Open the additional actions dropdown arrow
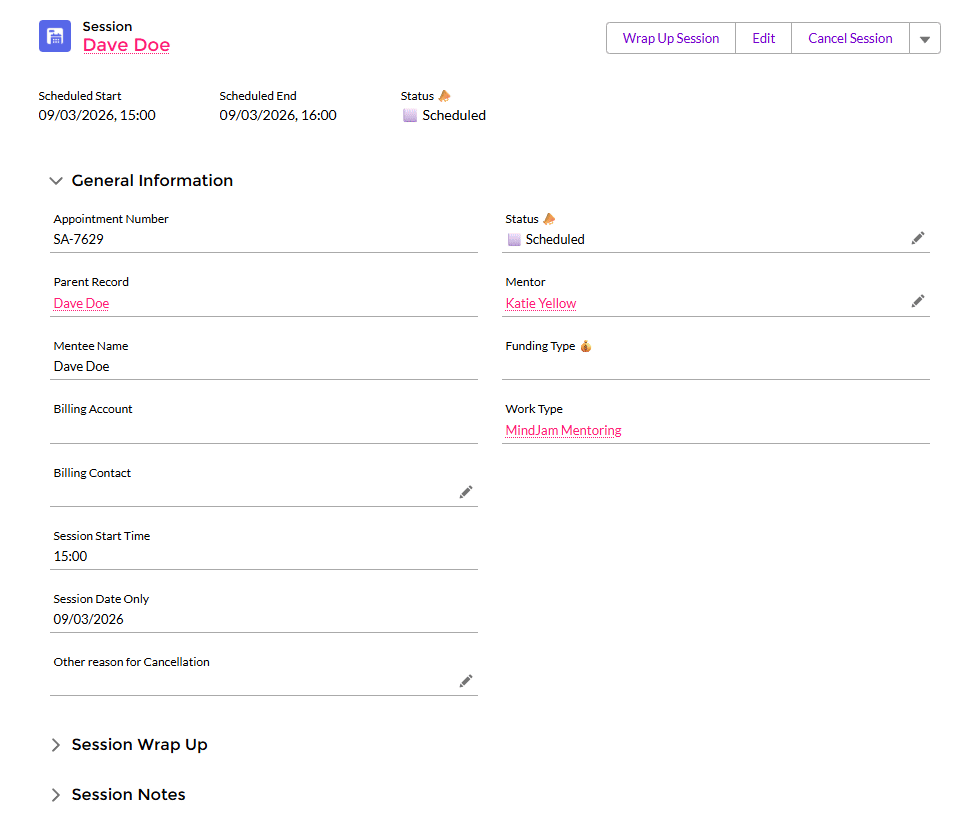This screenshot has height=836, width=973. pos(924,38)
